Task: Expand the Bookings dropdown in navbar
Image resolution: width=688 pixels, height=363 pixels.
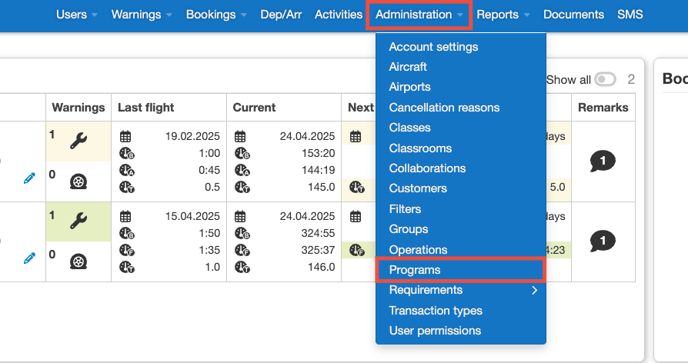Action: coord(216,14)
